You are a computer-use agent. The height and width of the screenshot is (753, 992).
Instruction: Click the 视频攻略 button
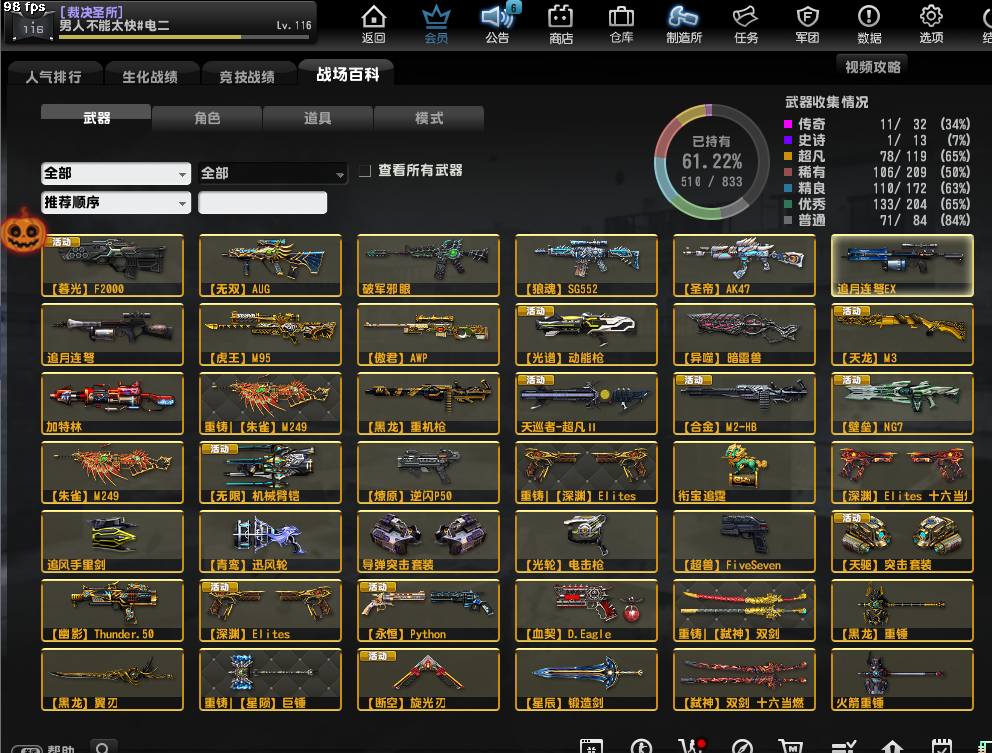(872, 66)
